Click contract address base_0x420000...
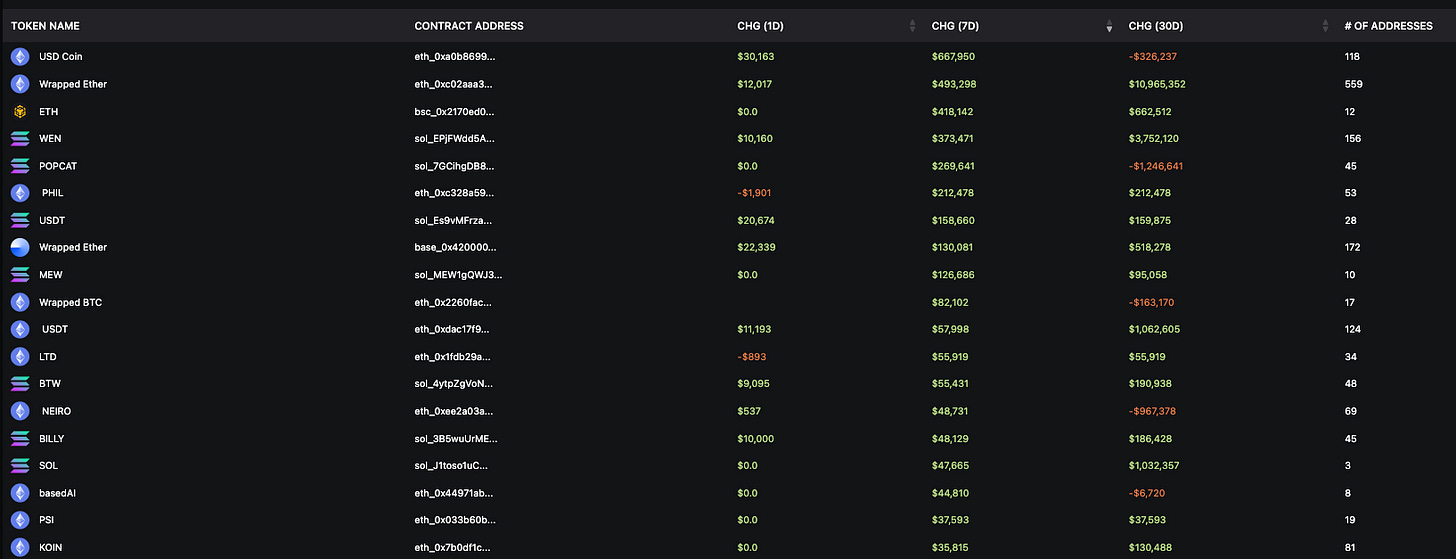The height and width of the screenshot is (559, 1456). 455,247
